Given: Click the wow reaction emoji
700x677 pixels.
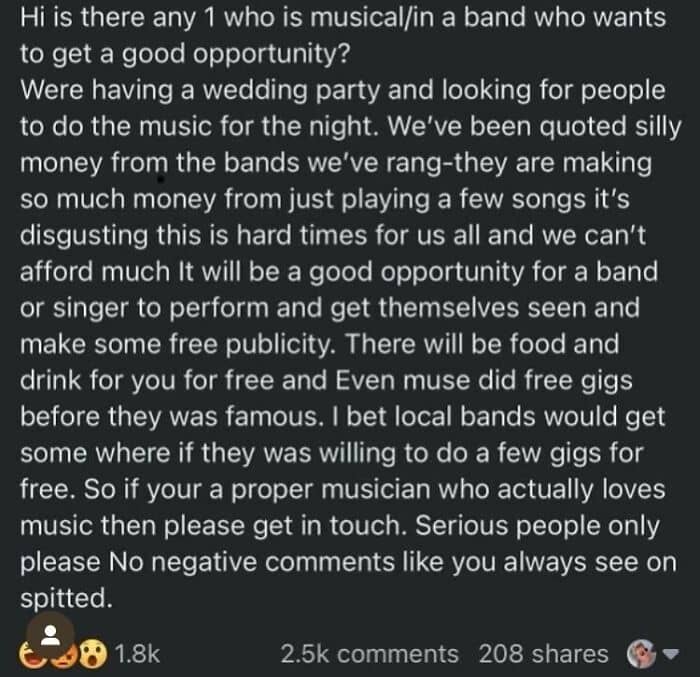Looking at the screenshot, I should click(x=94, y=655).
